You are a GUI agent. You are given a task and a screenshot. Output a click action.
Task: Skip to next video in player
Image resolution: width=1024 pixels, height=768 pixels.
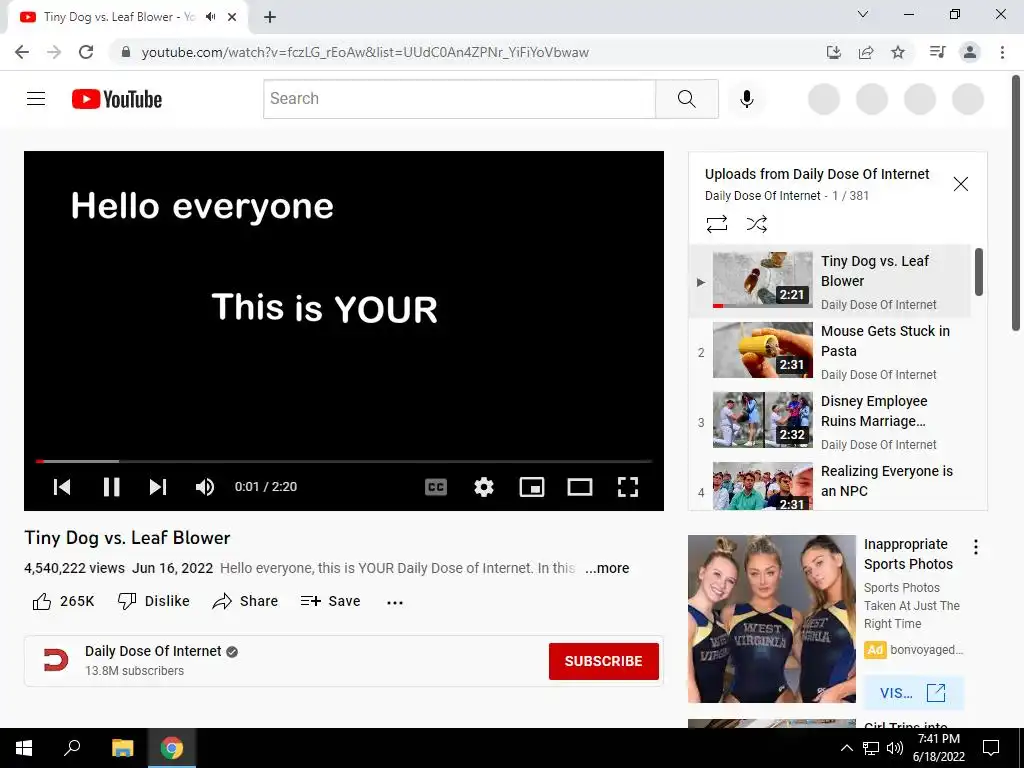tap(157, 487)
